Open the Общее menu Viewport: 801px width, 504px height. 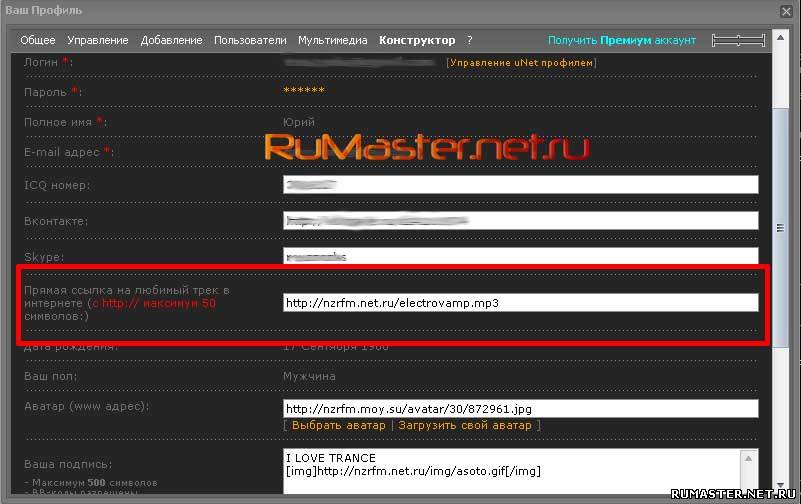38,40
